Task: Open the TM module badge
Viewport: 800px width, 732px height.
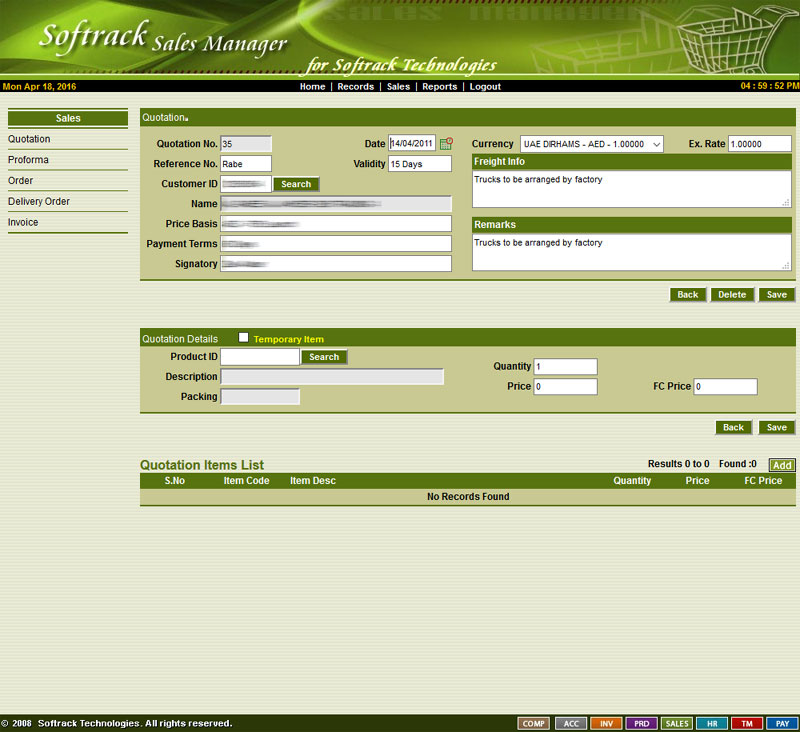Action: tap(746, 723)
